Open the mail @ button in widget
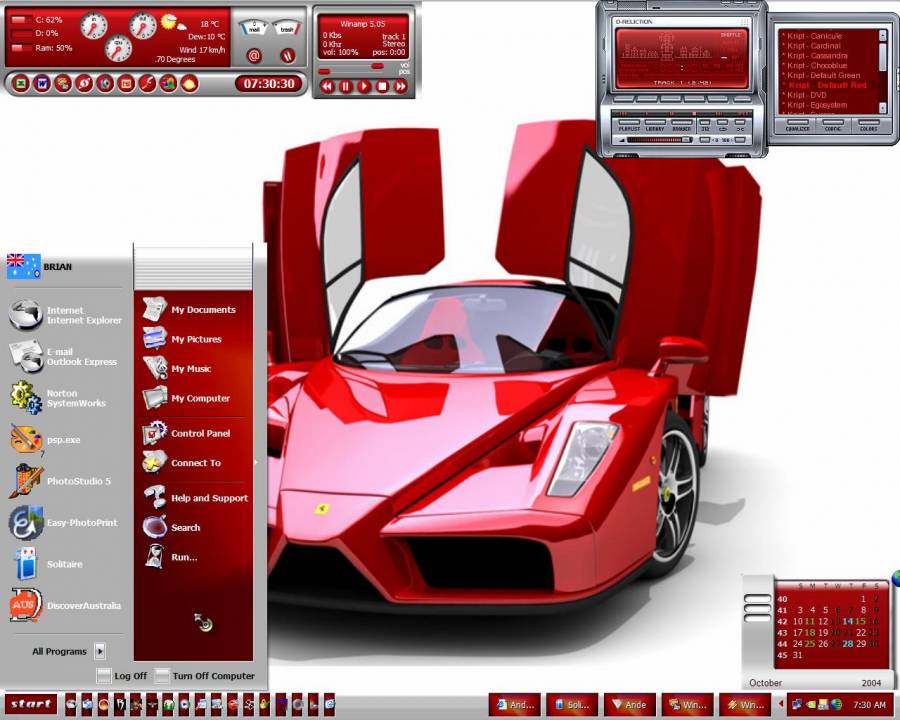This screenshot has width=900, height=720. [254, 56]
